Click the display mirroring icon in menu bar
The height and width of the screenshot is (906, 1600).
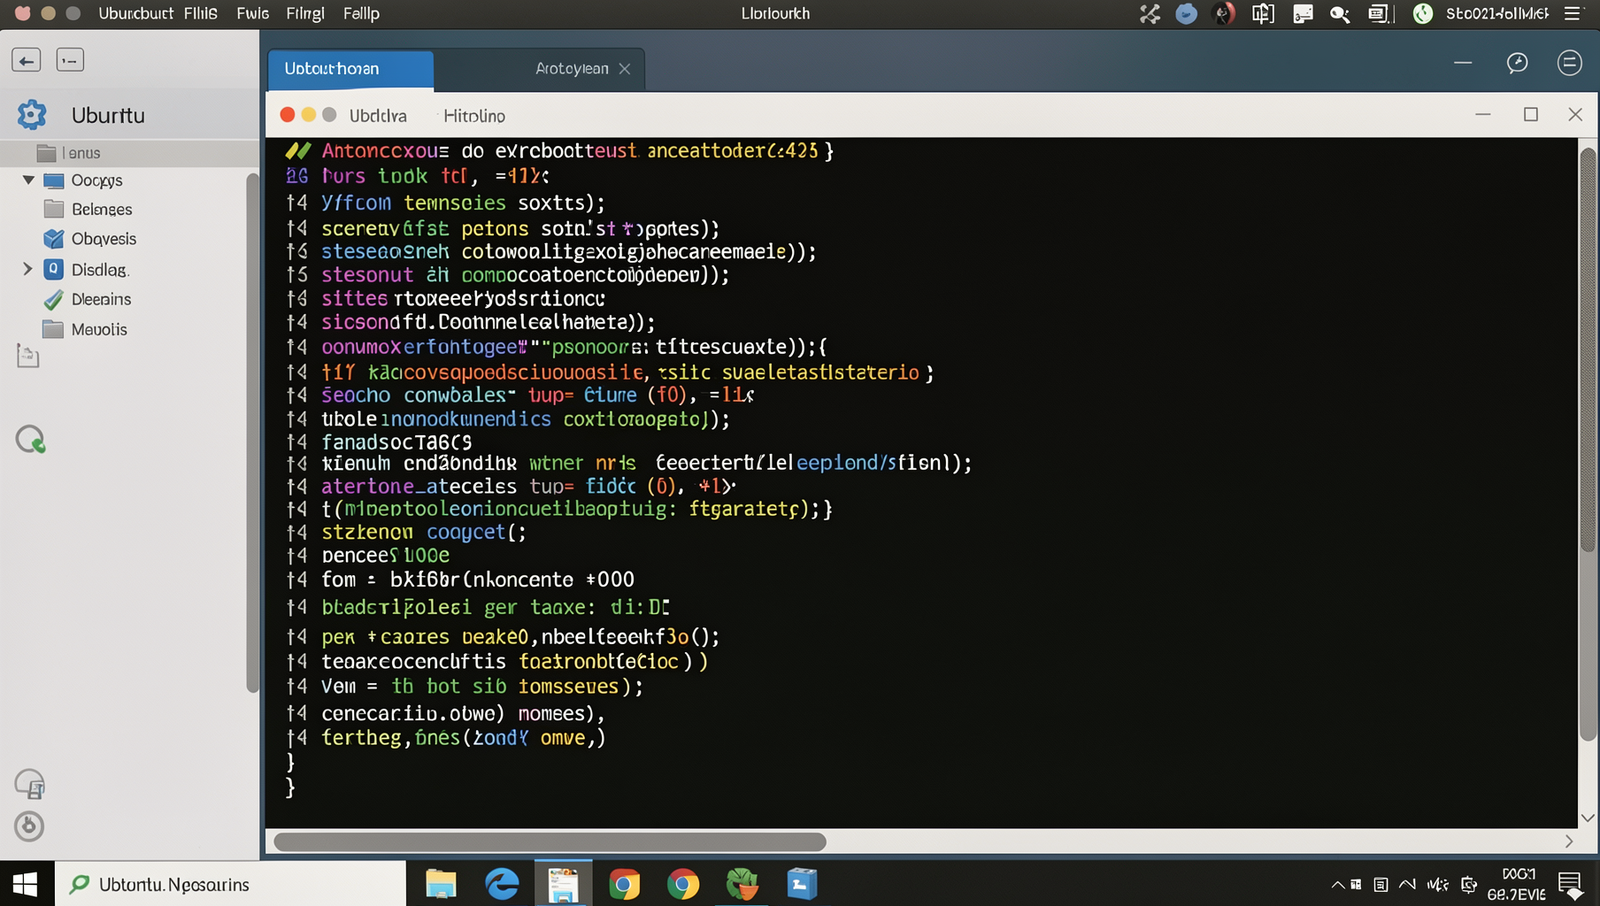[x=1263, y=14]
